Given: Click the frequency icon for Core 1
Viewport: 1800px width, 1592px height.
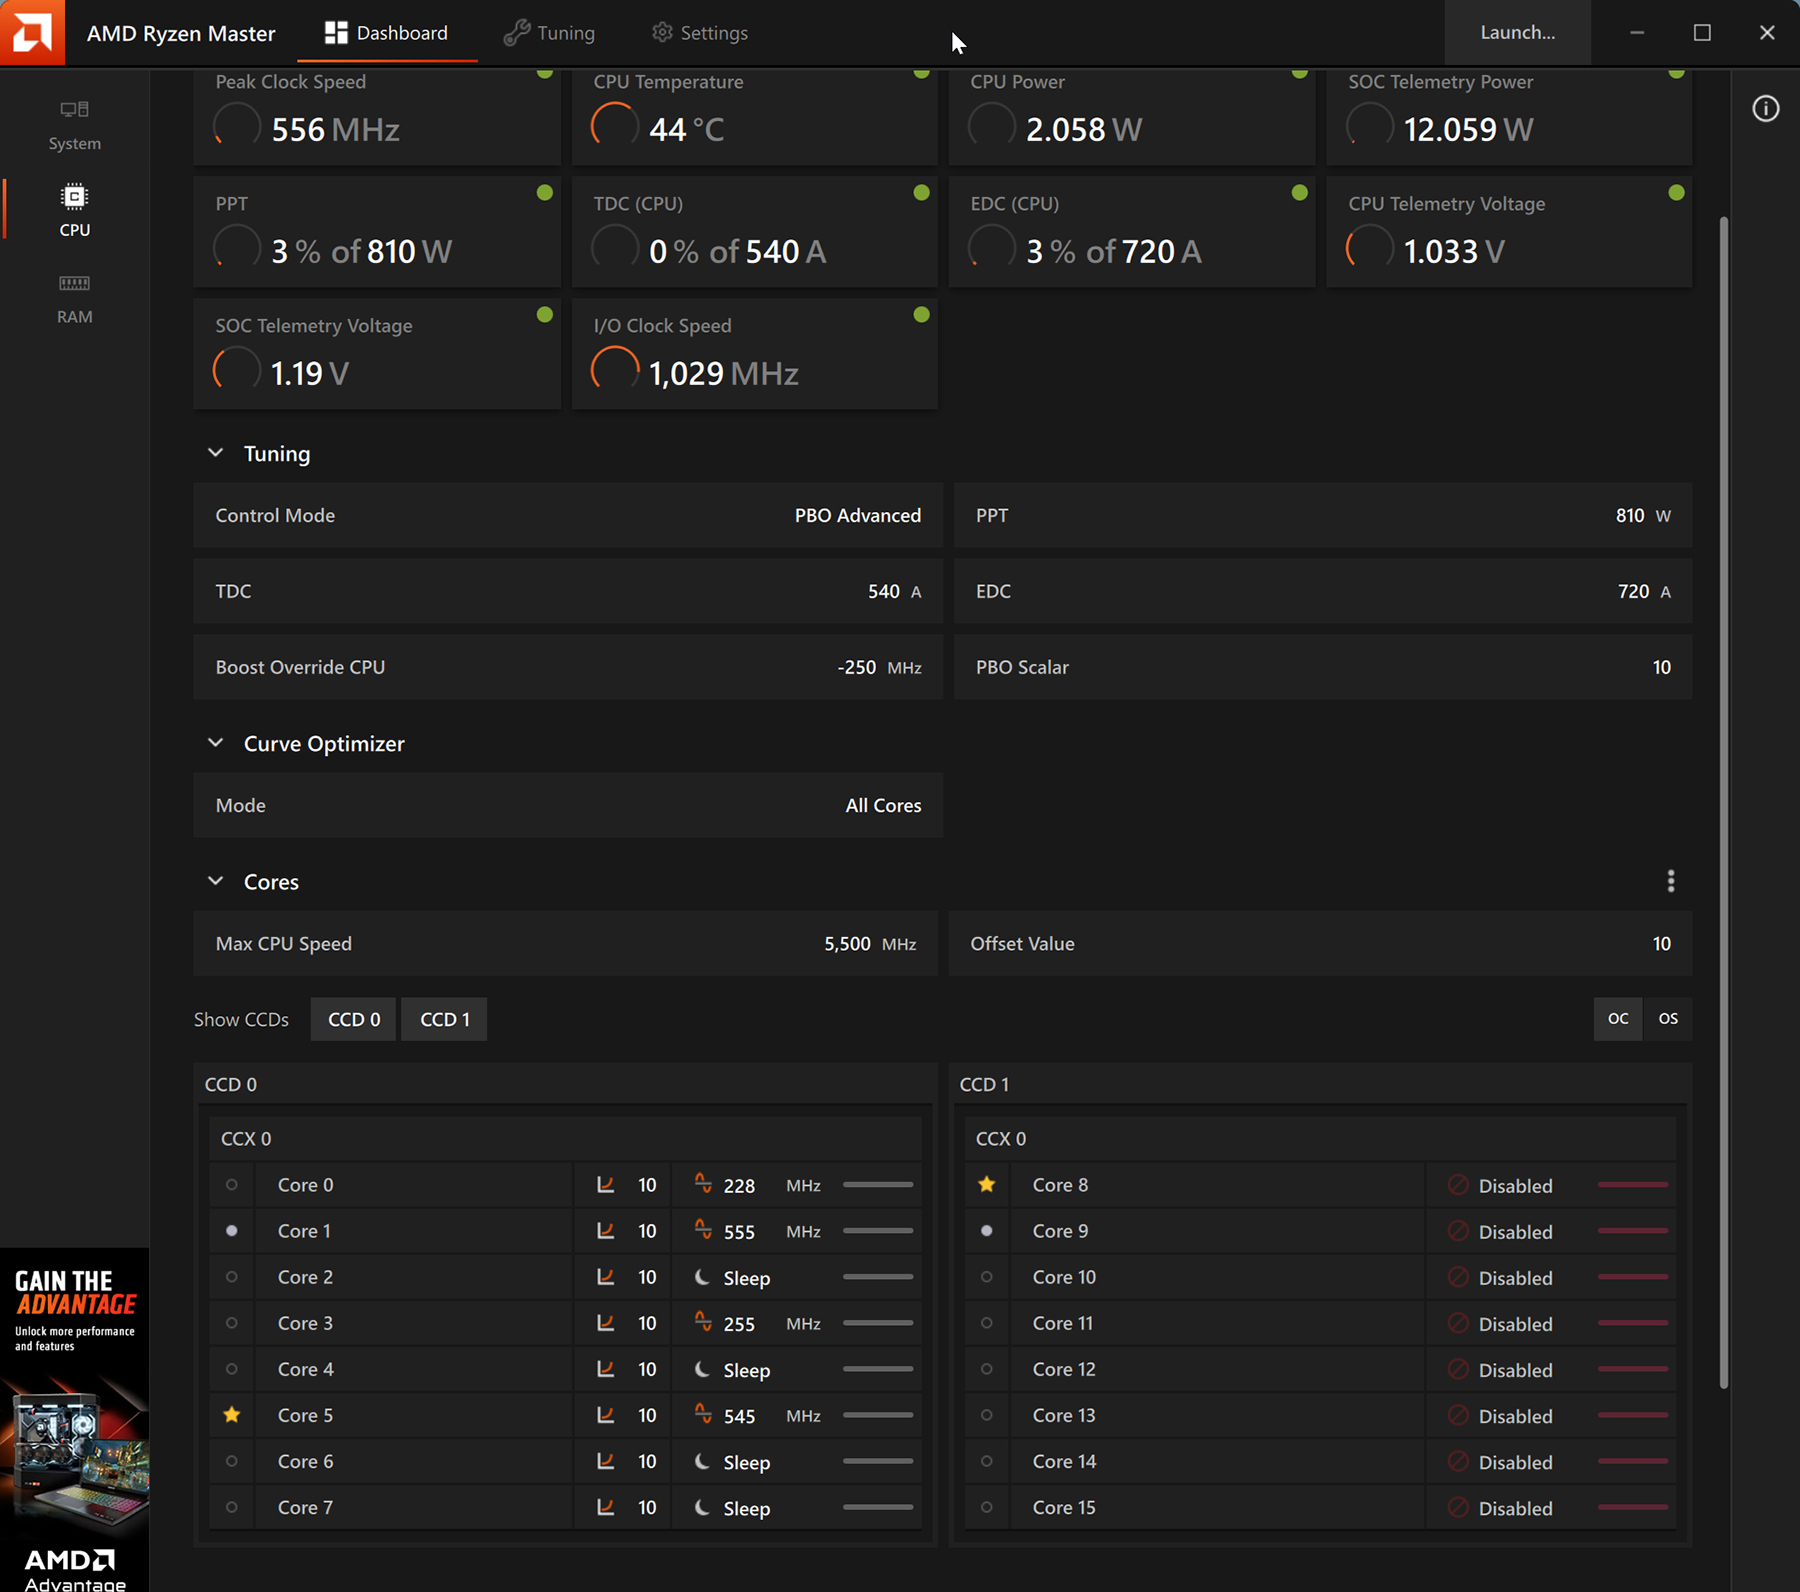Looking at the screenshot, I should click(703, 1230).
